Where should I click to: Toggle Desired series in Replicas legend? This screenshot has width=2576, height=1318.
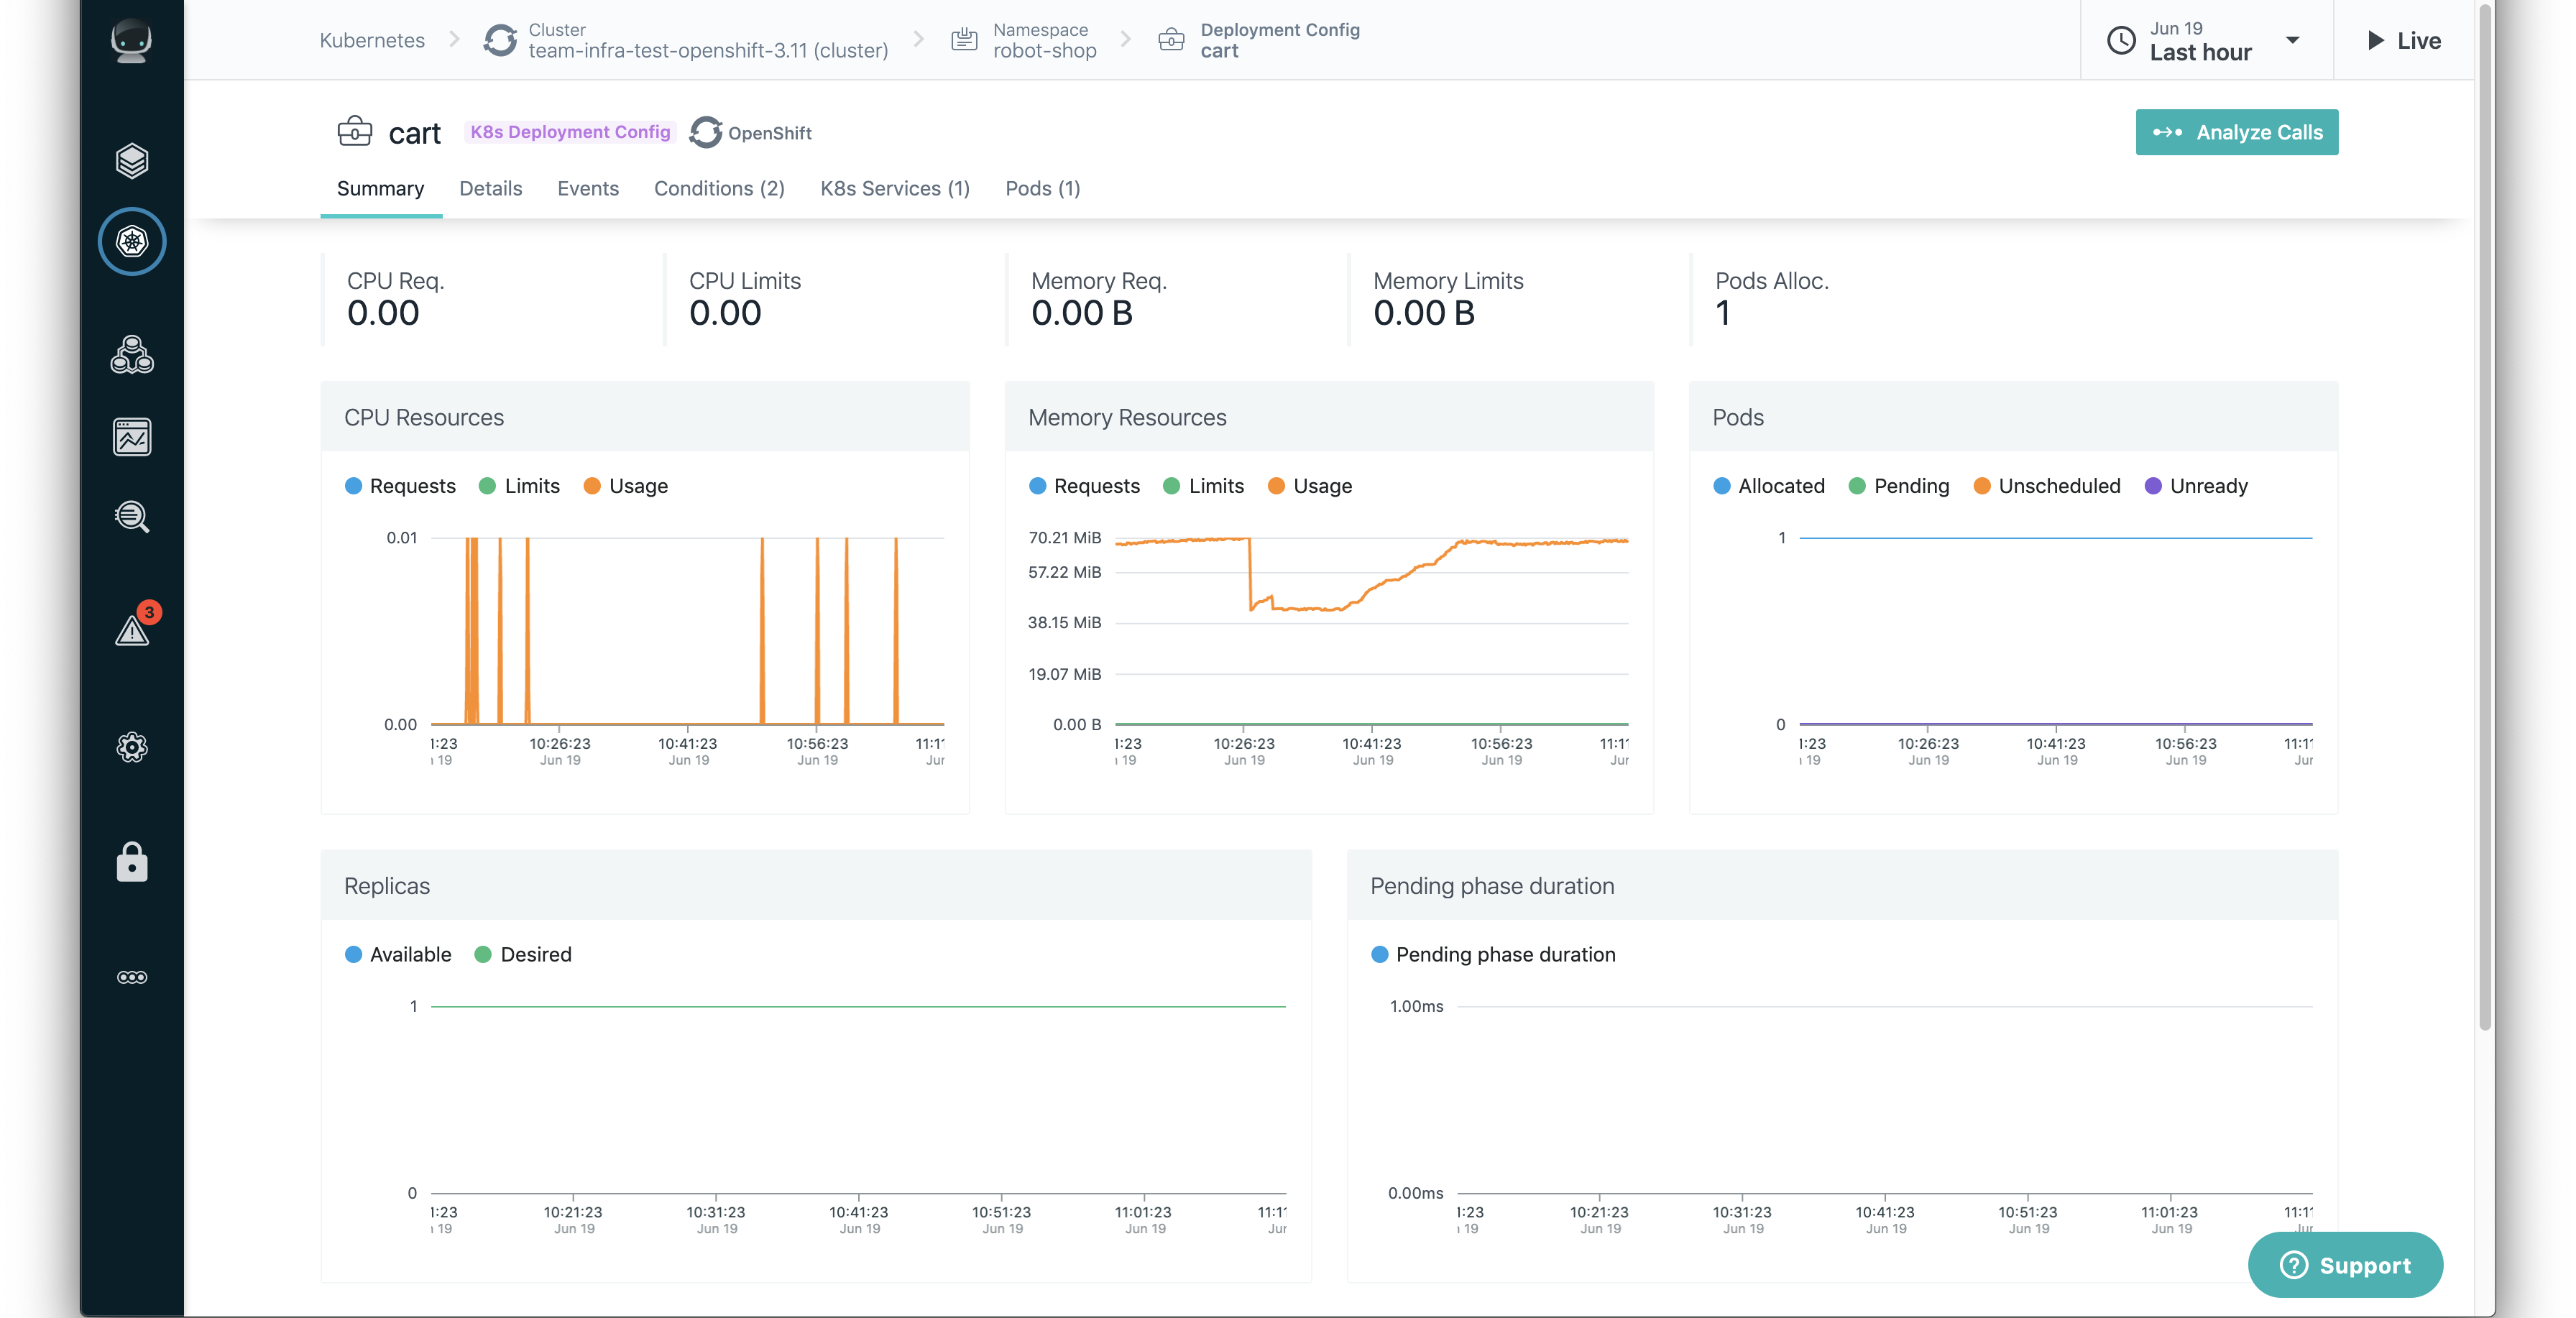point(523,954)
